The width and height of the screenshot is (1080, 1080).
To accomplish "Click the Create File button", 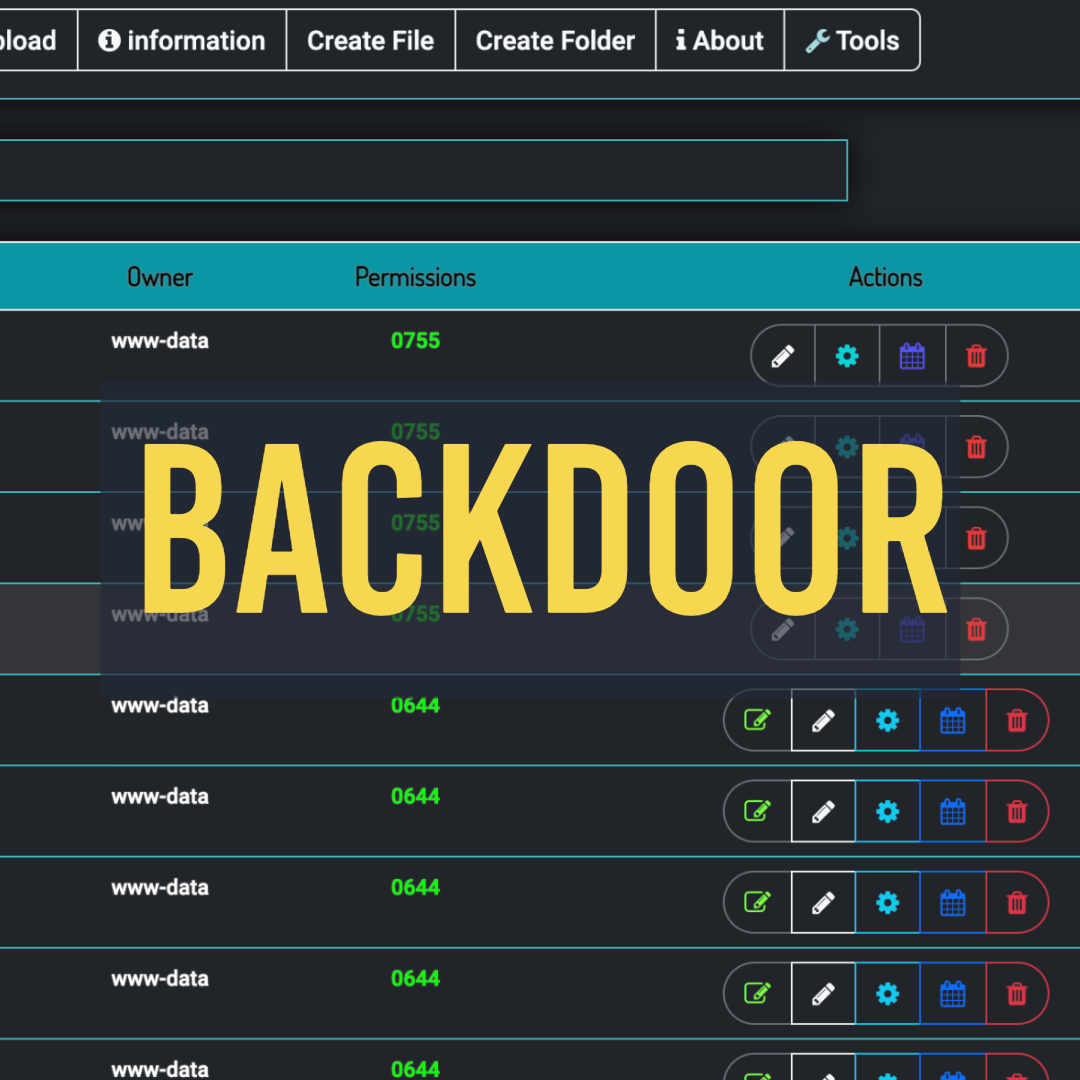I will pyautogui.click(x=371, y=40).
